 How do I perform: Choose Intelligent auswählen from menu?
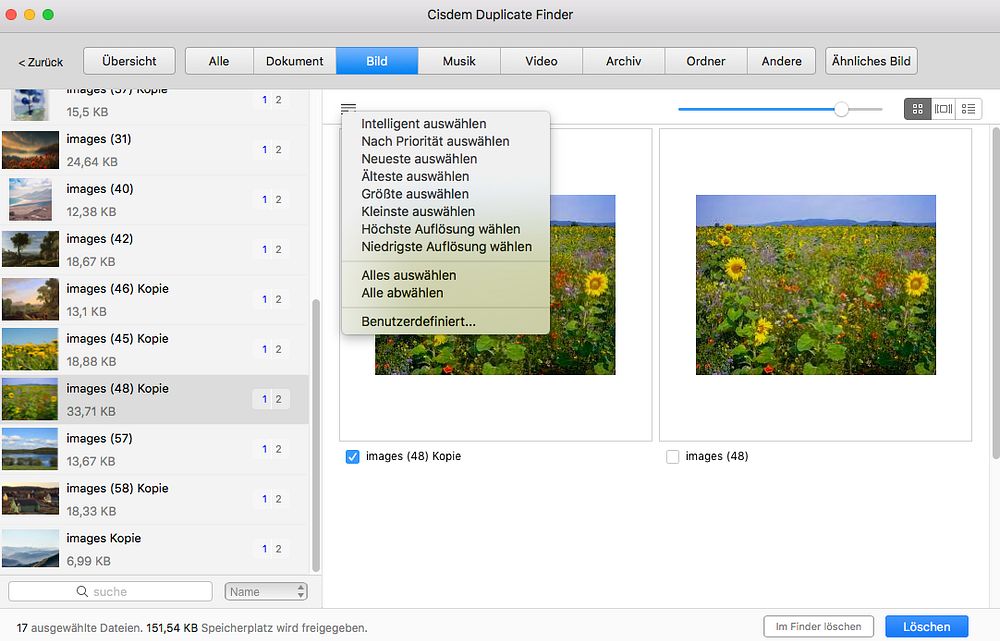coord(423,124)
